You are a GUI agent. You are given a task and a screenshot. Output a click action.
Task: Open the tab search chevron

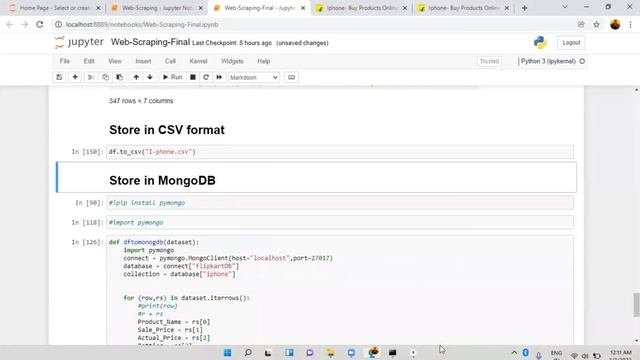[565, 7]
